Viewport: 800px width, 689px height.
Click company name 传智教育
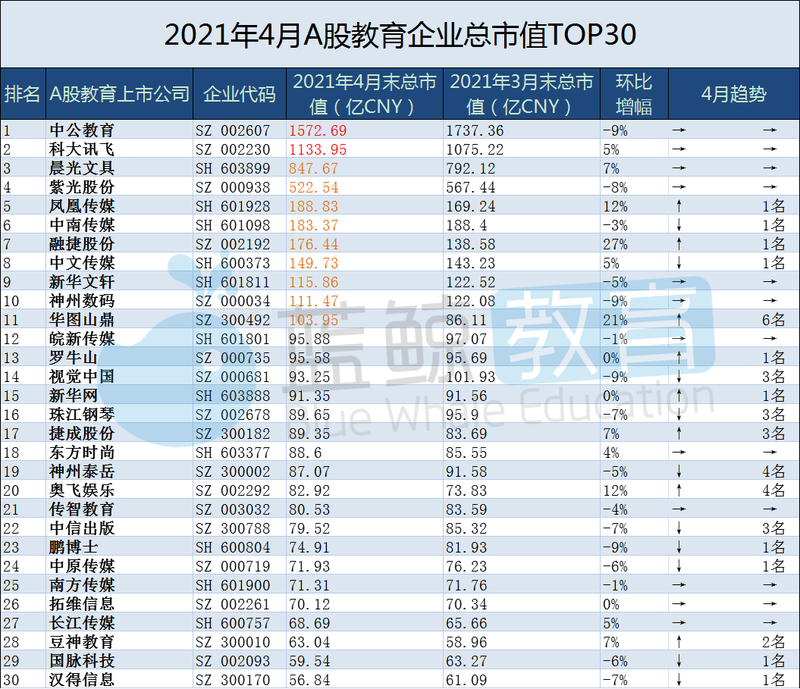[x=82, y=509]
